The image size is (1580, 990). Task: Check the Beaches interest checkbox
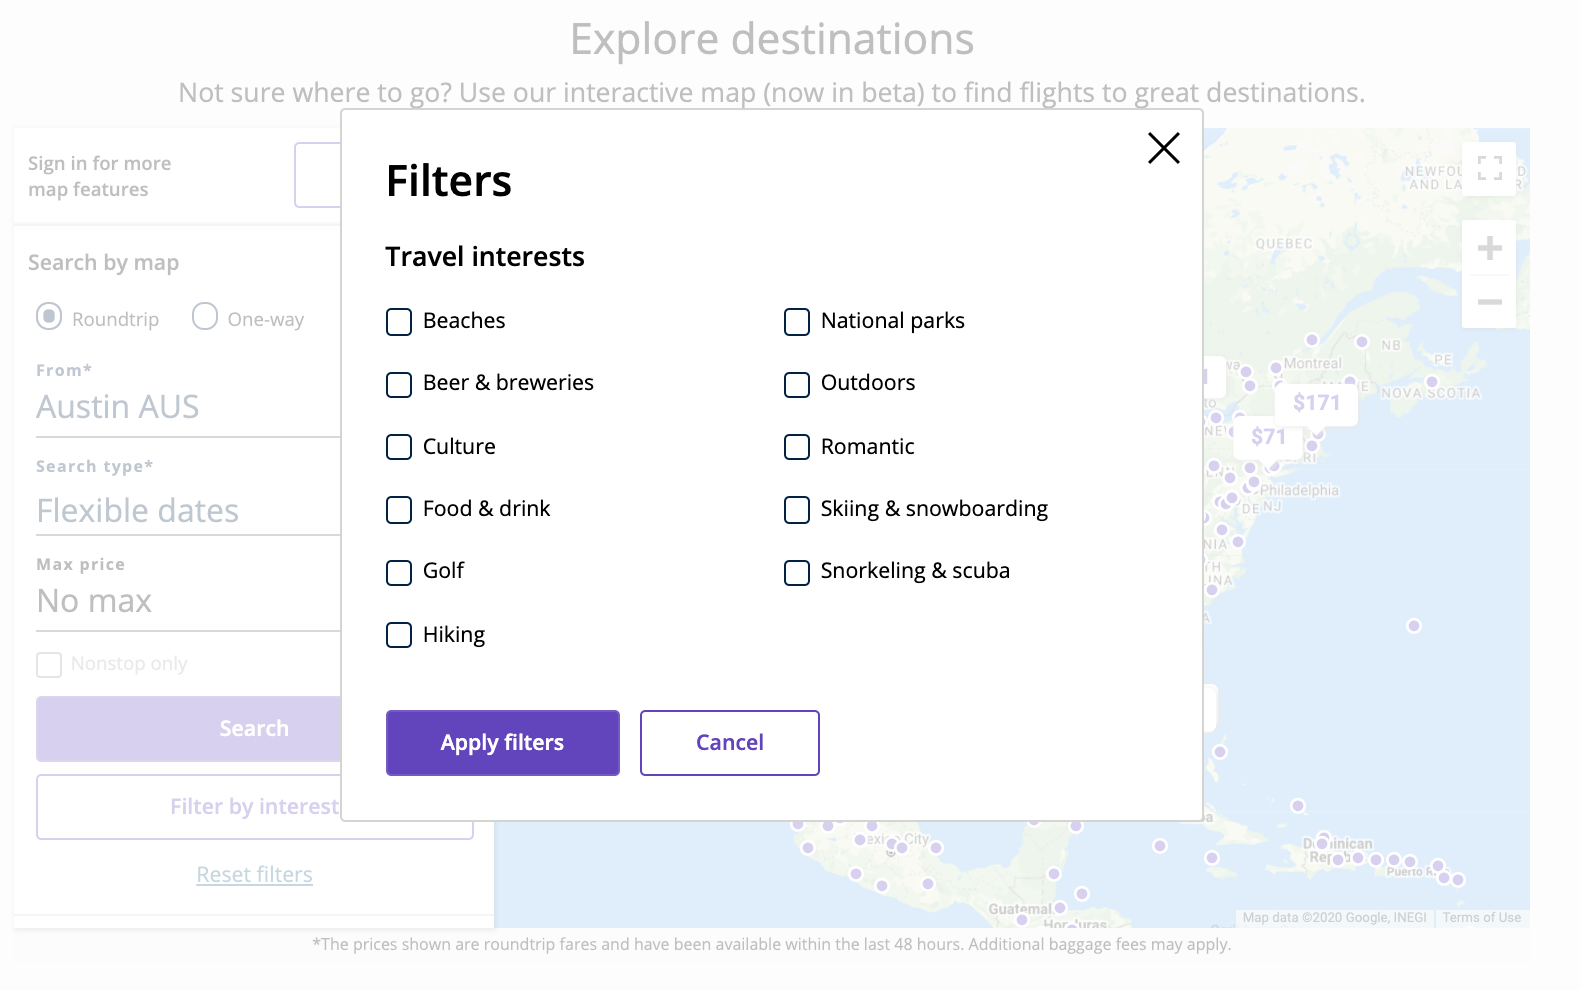[399, 322]
